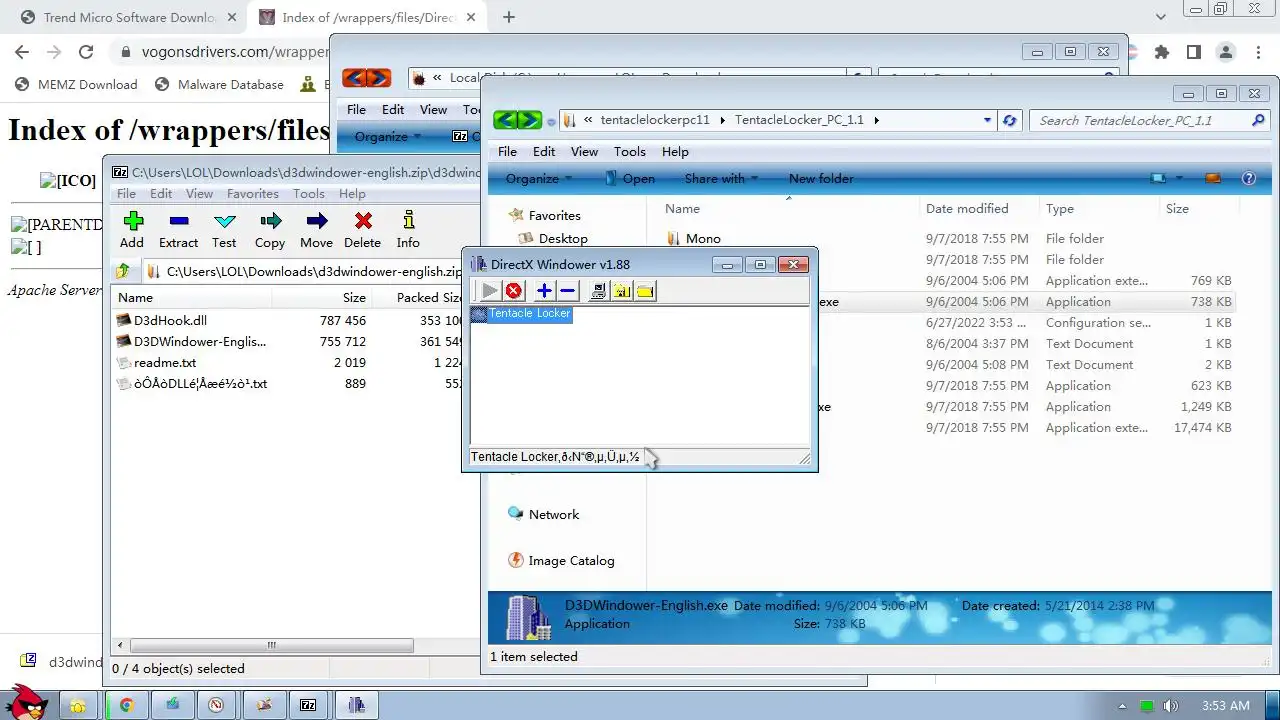Open the Favorites menu in 7-Zip window
Viewport: 1280px width, 720px height.
[x=252, y=194]
